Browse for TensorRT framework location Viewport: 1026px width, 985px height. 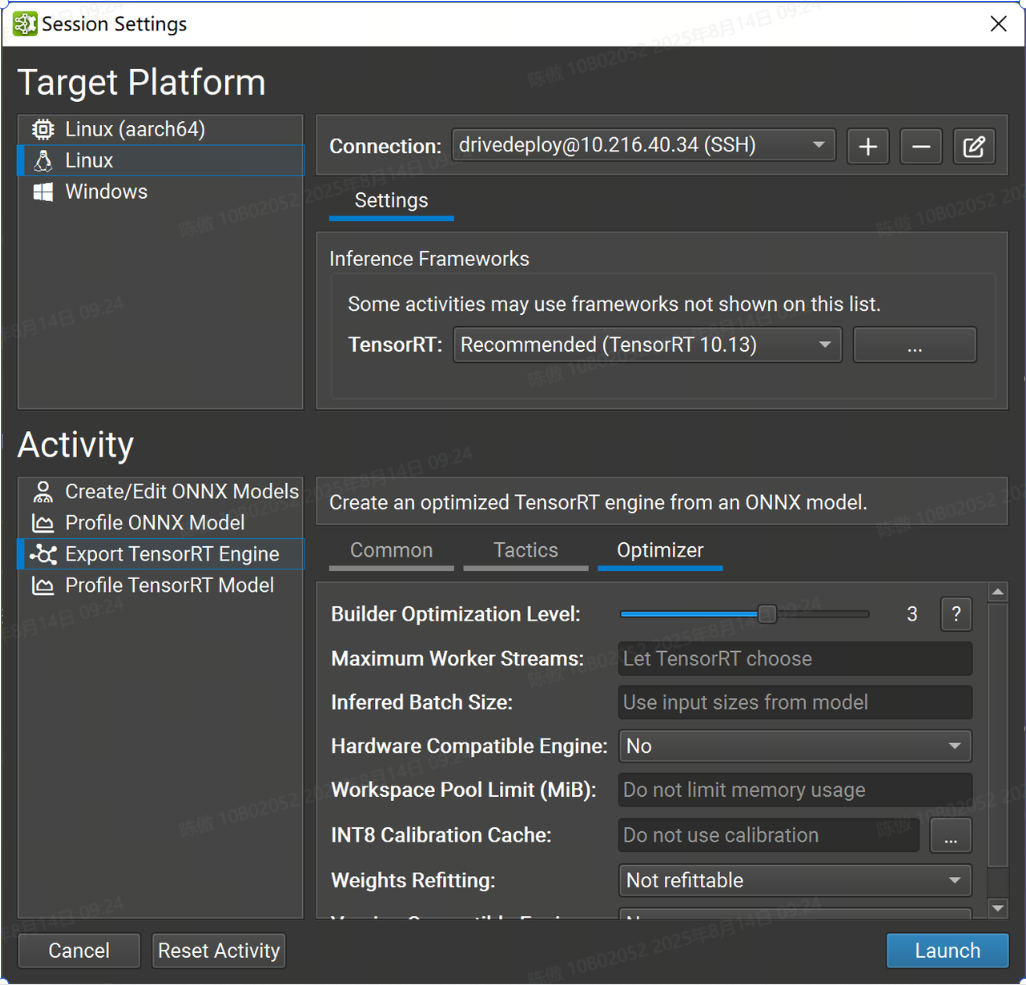click(x=915, y=345)
